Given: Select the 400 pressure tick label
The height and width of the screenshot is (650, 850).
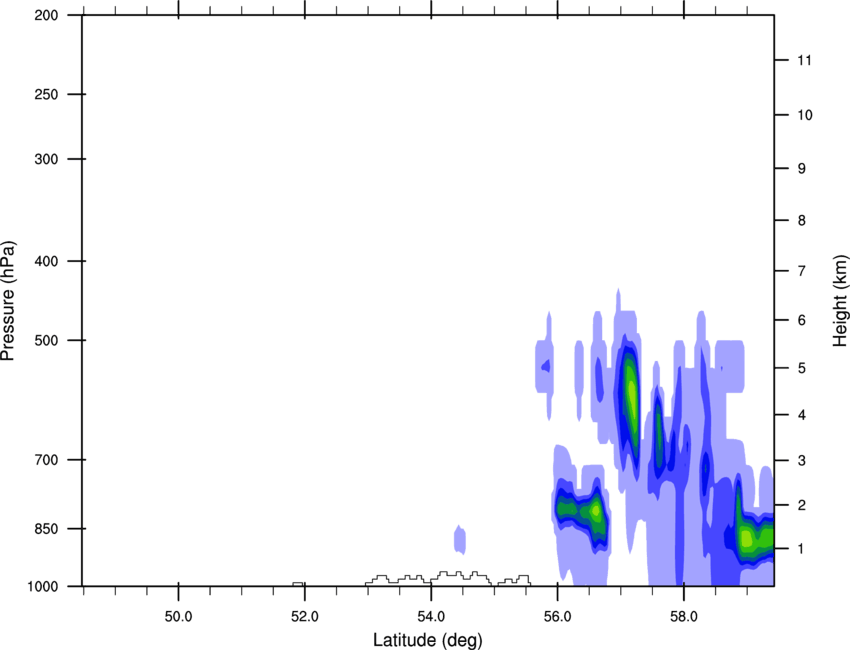Looking at the screenshot, I should [46, 261].
